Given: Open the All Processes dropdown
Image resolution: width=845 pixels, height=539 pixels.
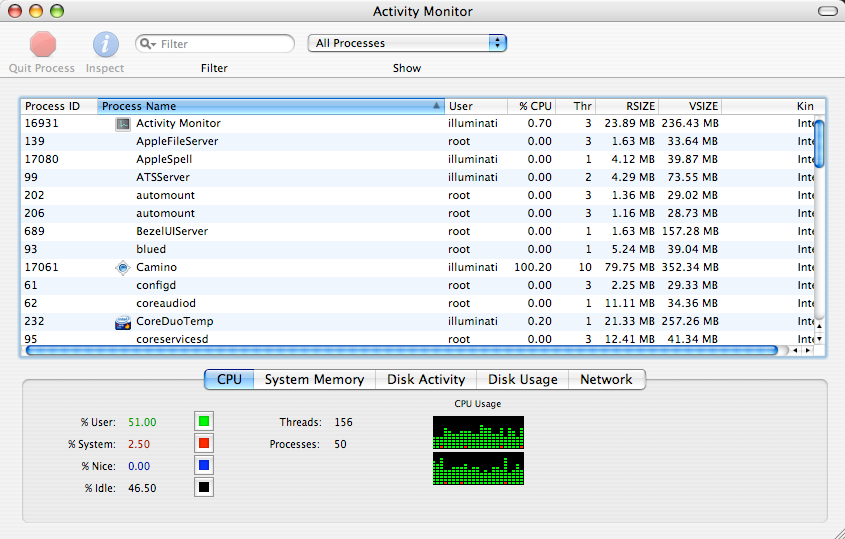Looking at the screenshot, I should coord(407,43).
